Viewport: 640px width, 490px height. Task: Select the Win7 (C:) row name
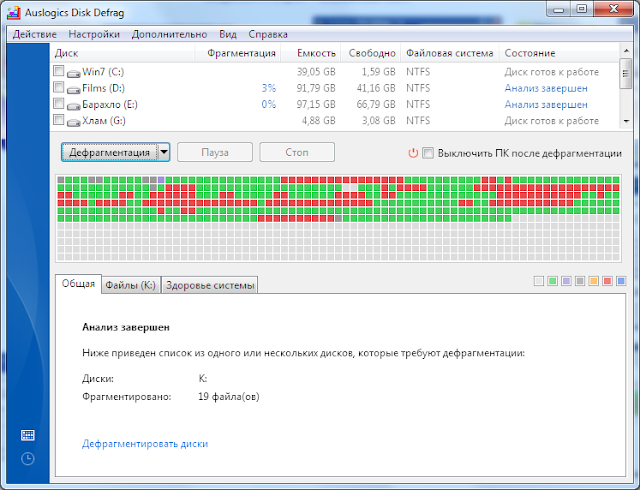click(x=103, y=72)
